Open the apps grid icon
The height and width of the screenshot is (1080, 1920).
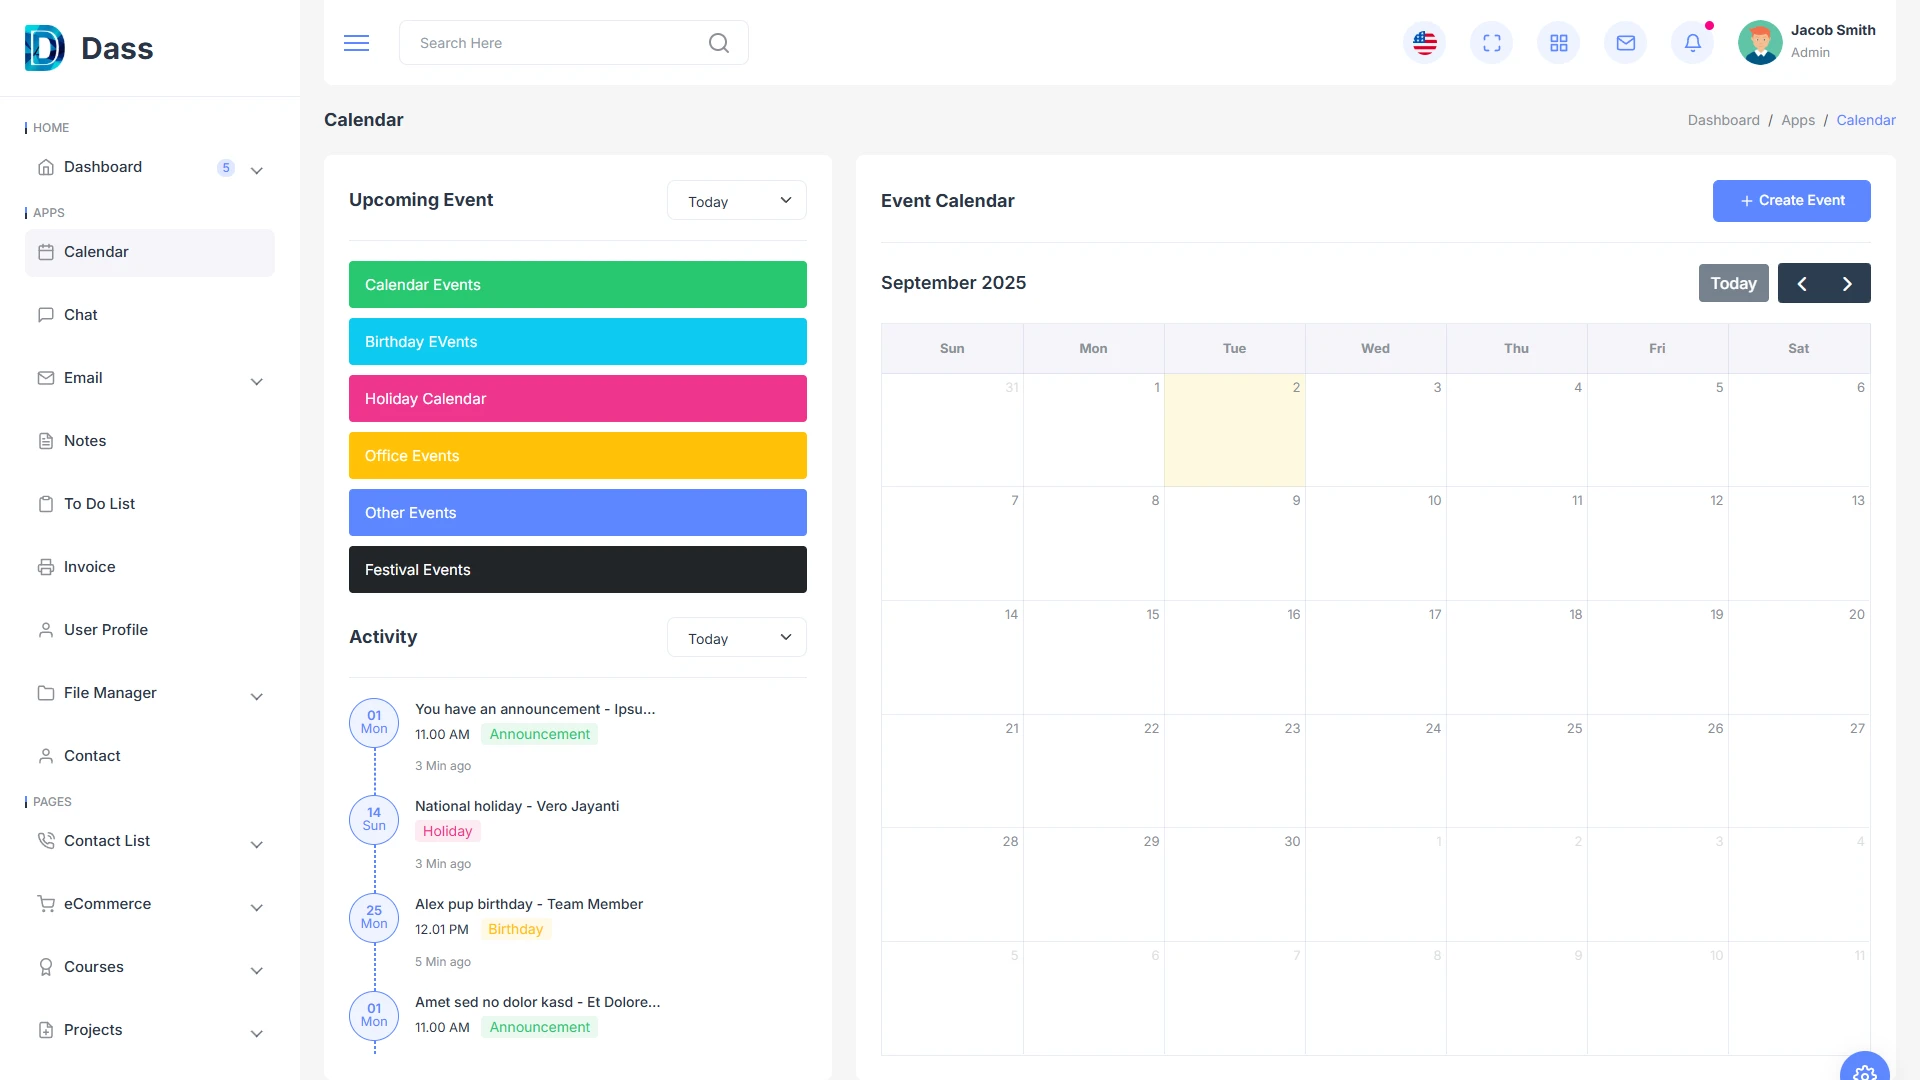coord(1559,43)
